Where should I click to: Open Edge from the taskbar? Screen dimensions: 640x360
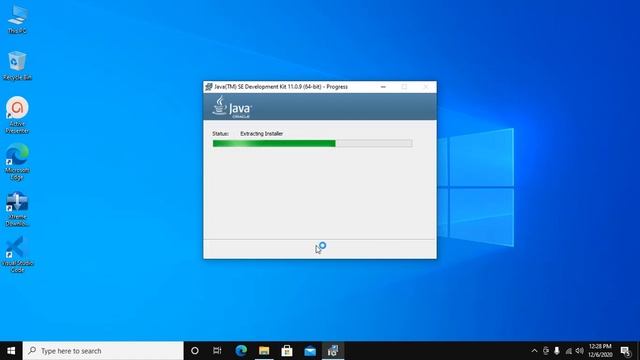pos(241,351)
